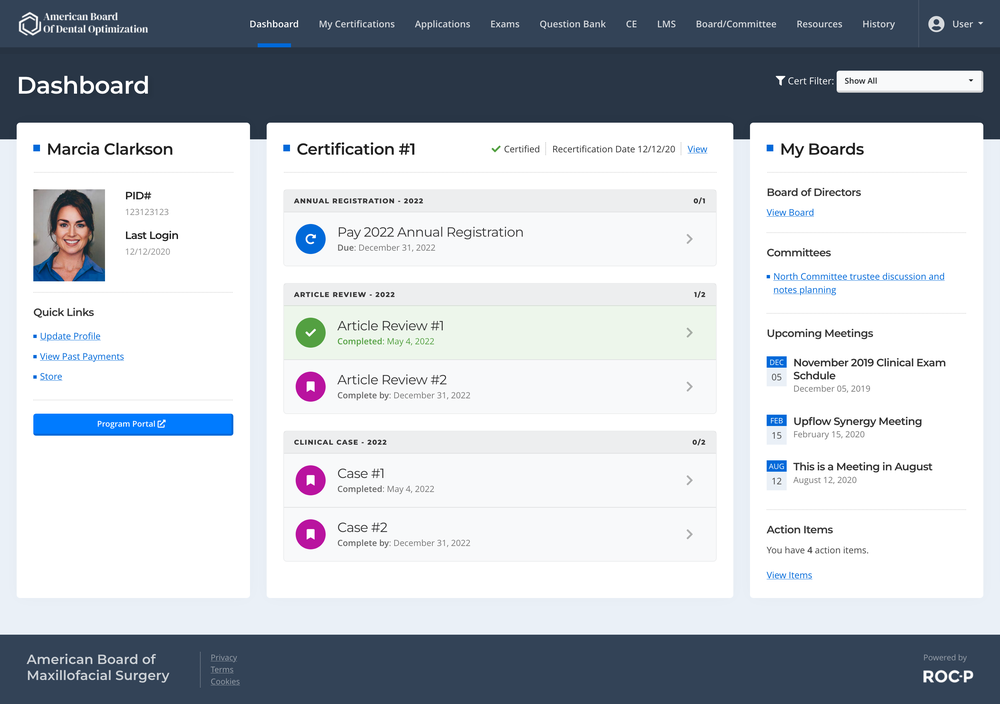Expand the Pay 2022 Annual Registration row

[x=689, y=239]
